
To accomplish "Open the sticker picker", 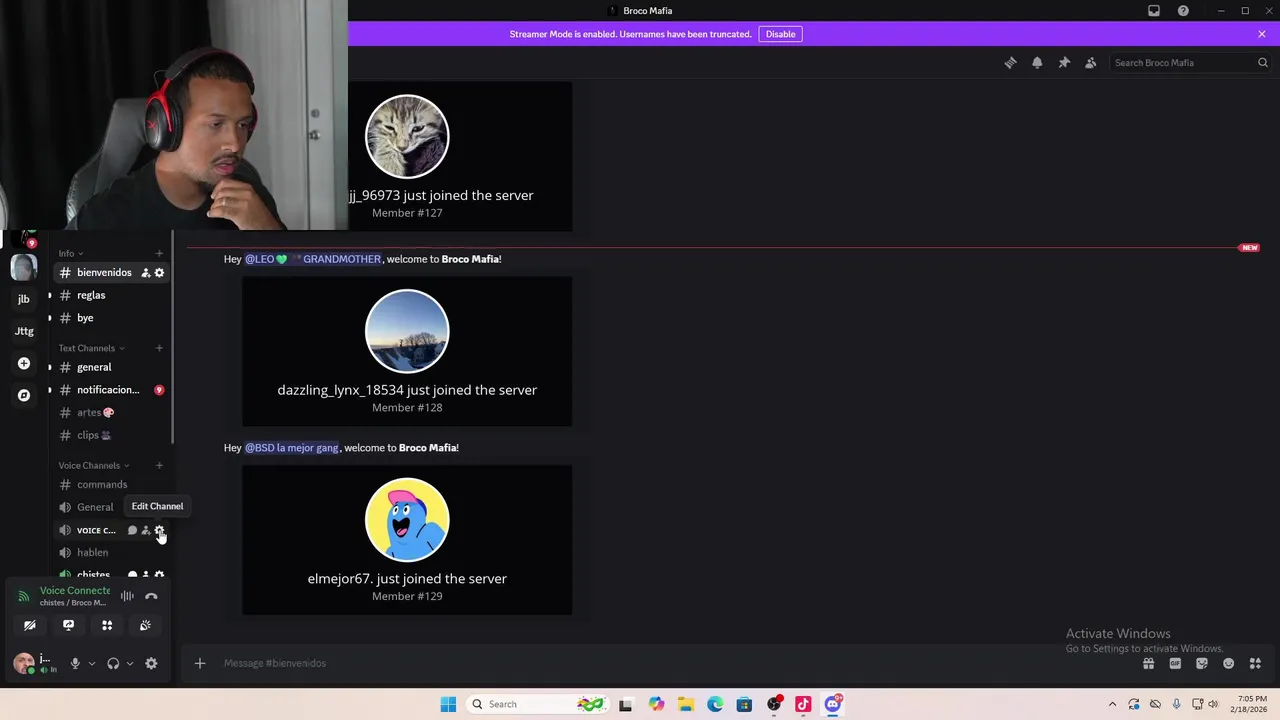I will tap(1202, 663).
